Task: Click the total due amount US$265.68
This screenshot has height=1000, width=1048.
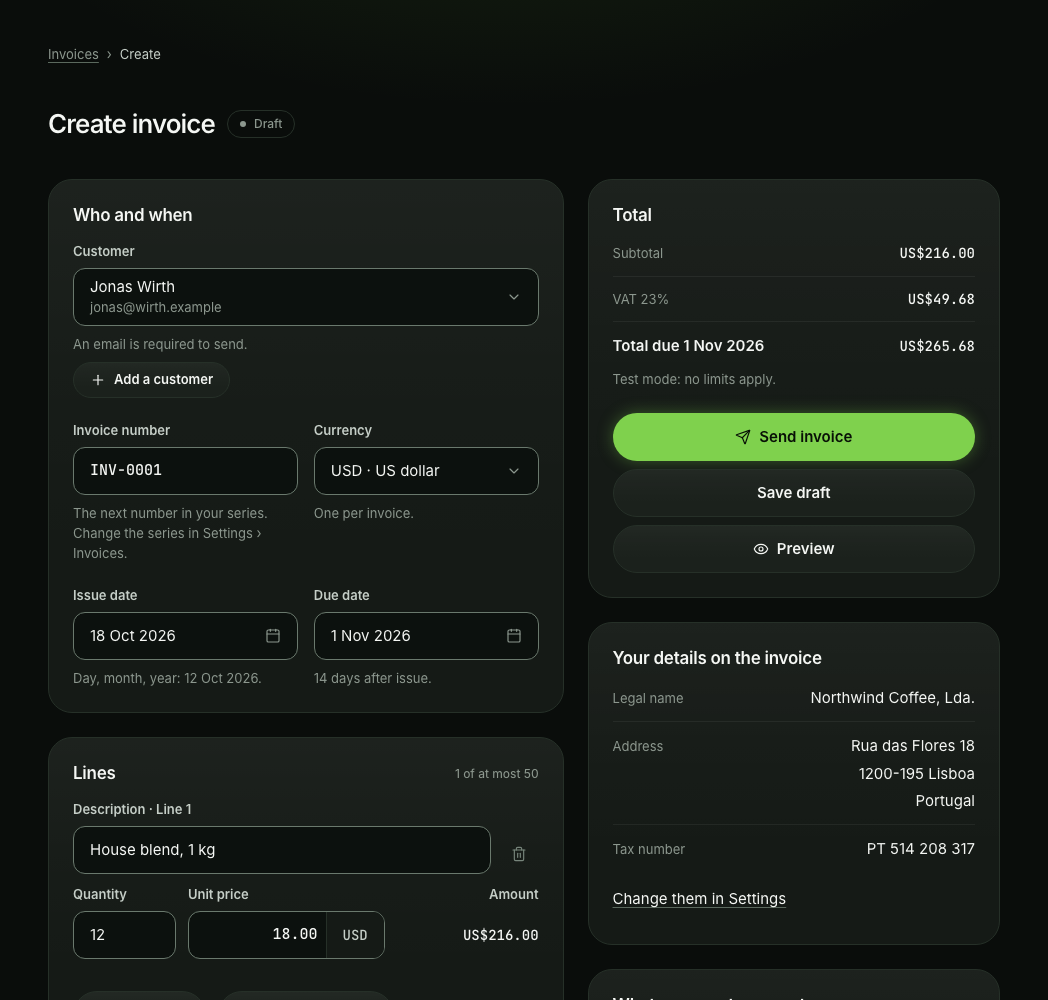Action: [x=936, y=346]
